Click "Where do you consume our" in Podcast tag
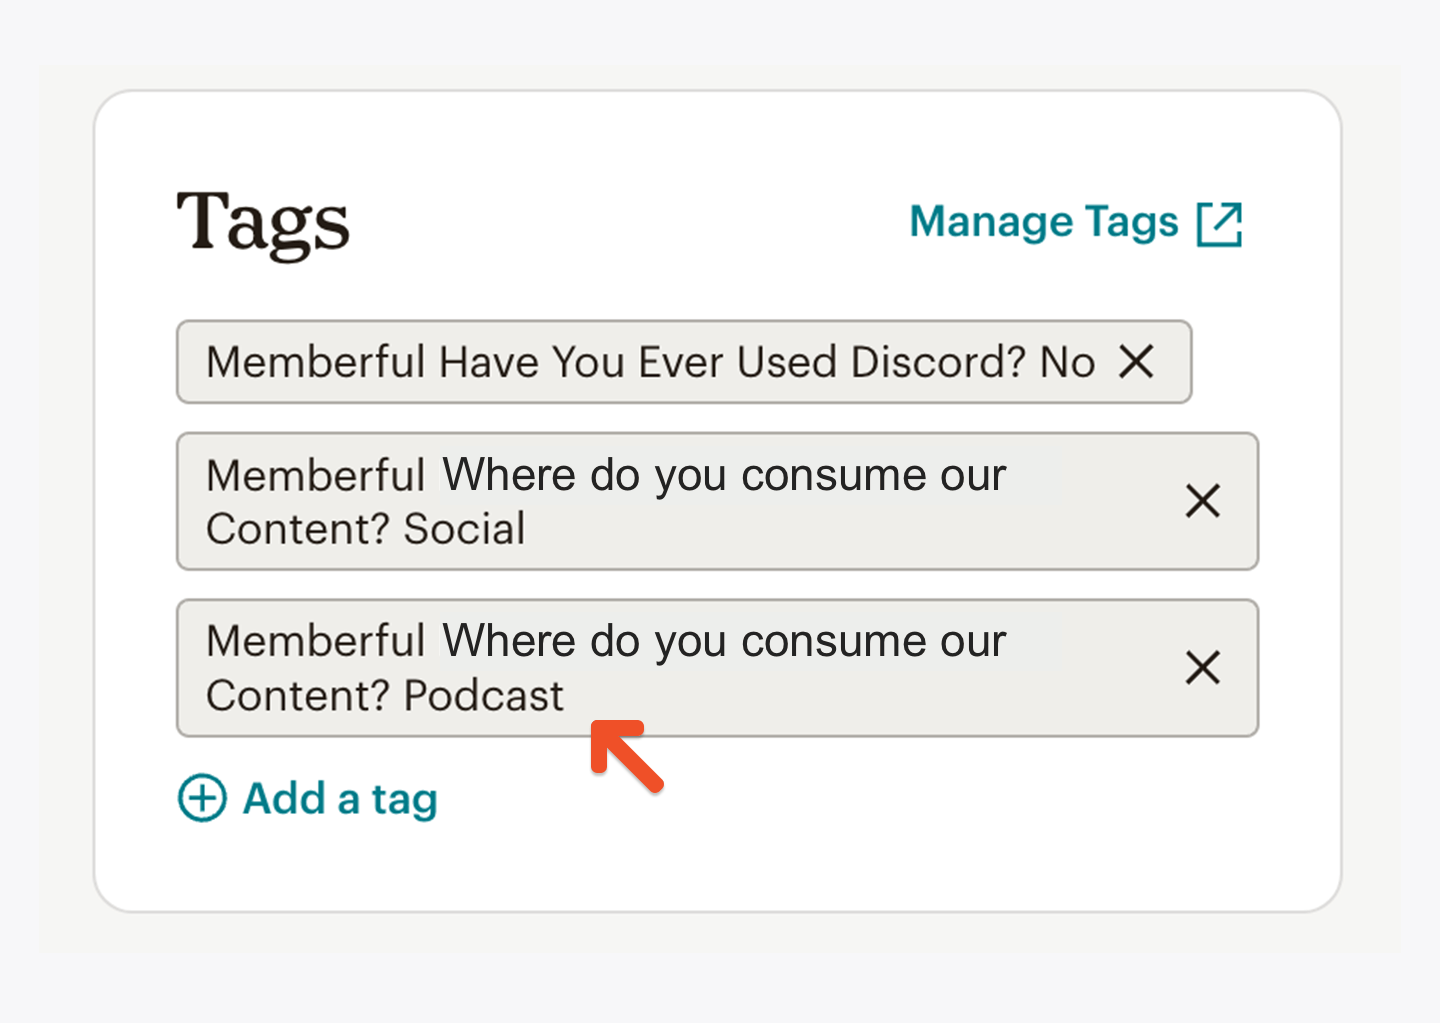The height and width of the screenshot is (1023, 1440). click(x=724, y=642)
